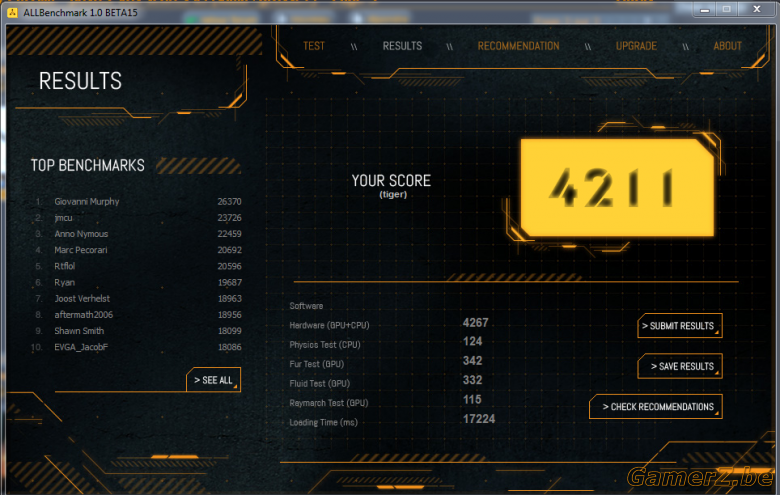Screen dimensions: 780x495
Task: Click the ALLBenchmark title bar app icon
Action: [12, 12]
